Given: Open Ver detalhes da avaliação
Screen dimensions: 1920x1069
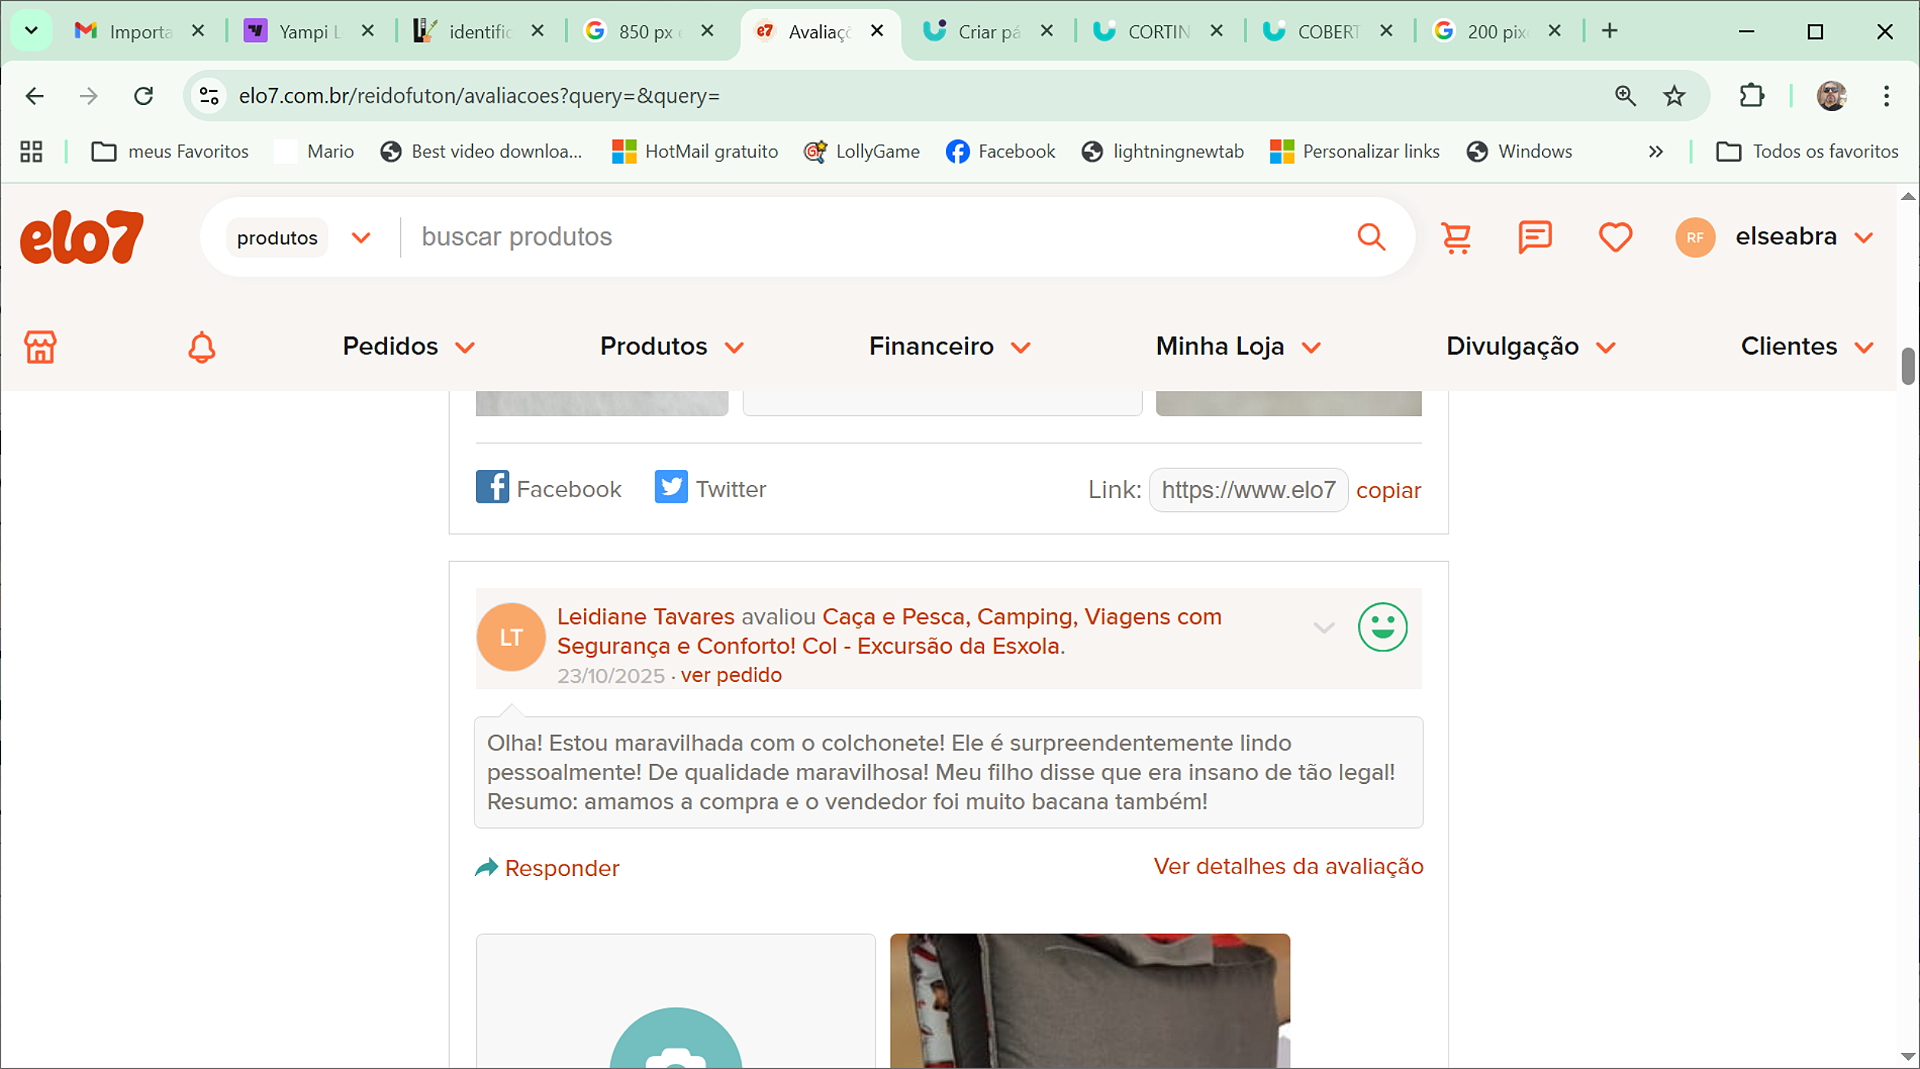Looking at the screenshot, I should (x=1288, y=866).
